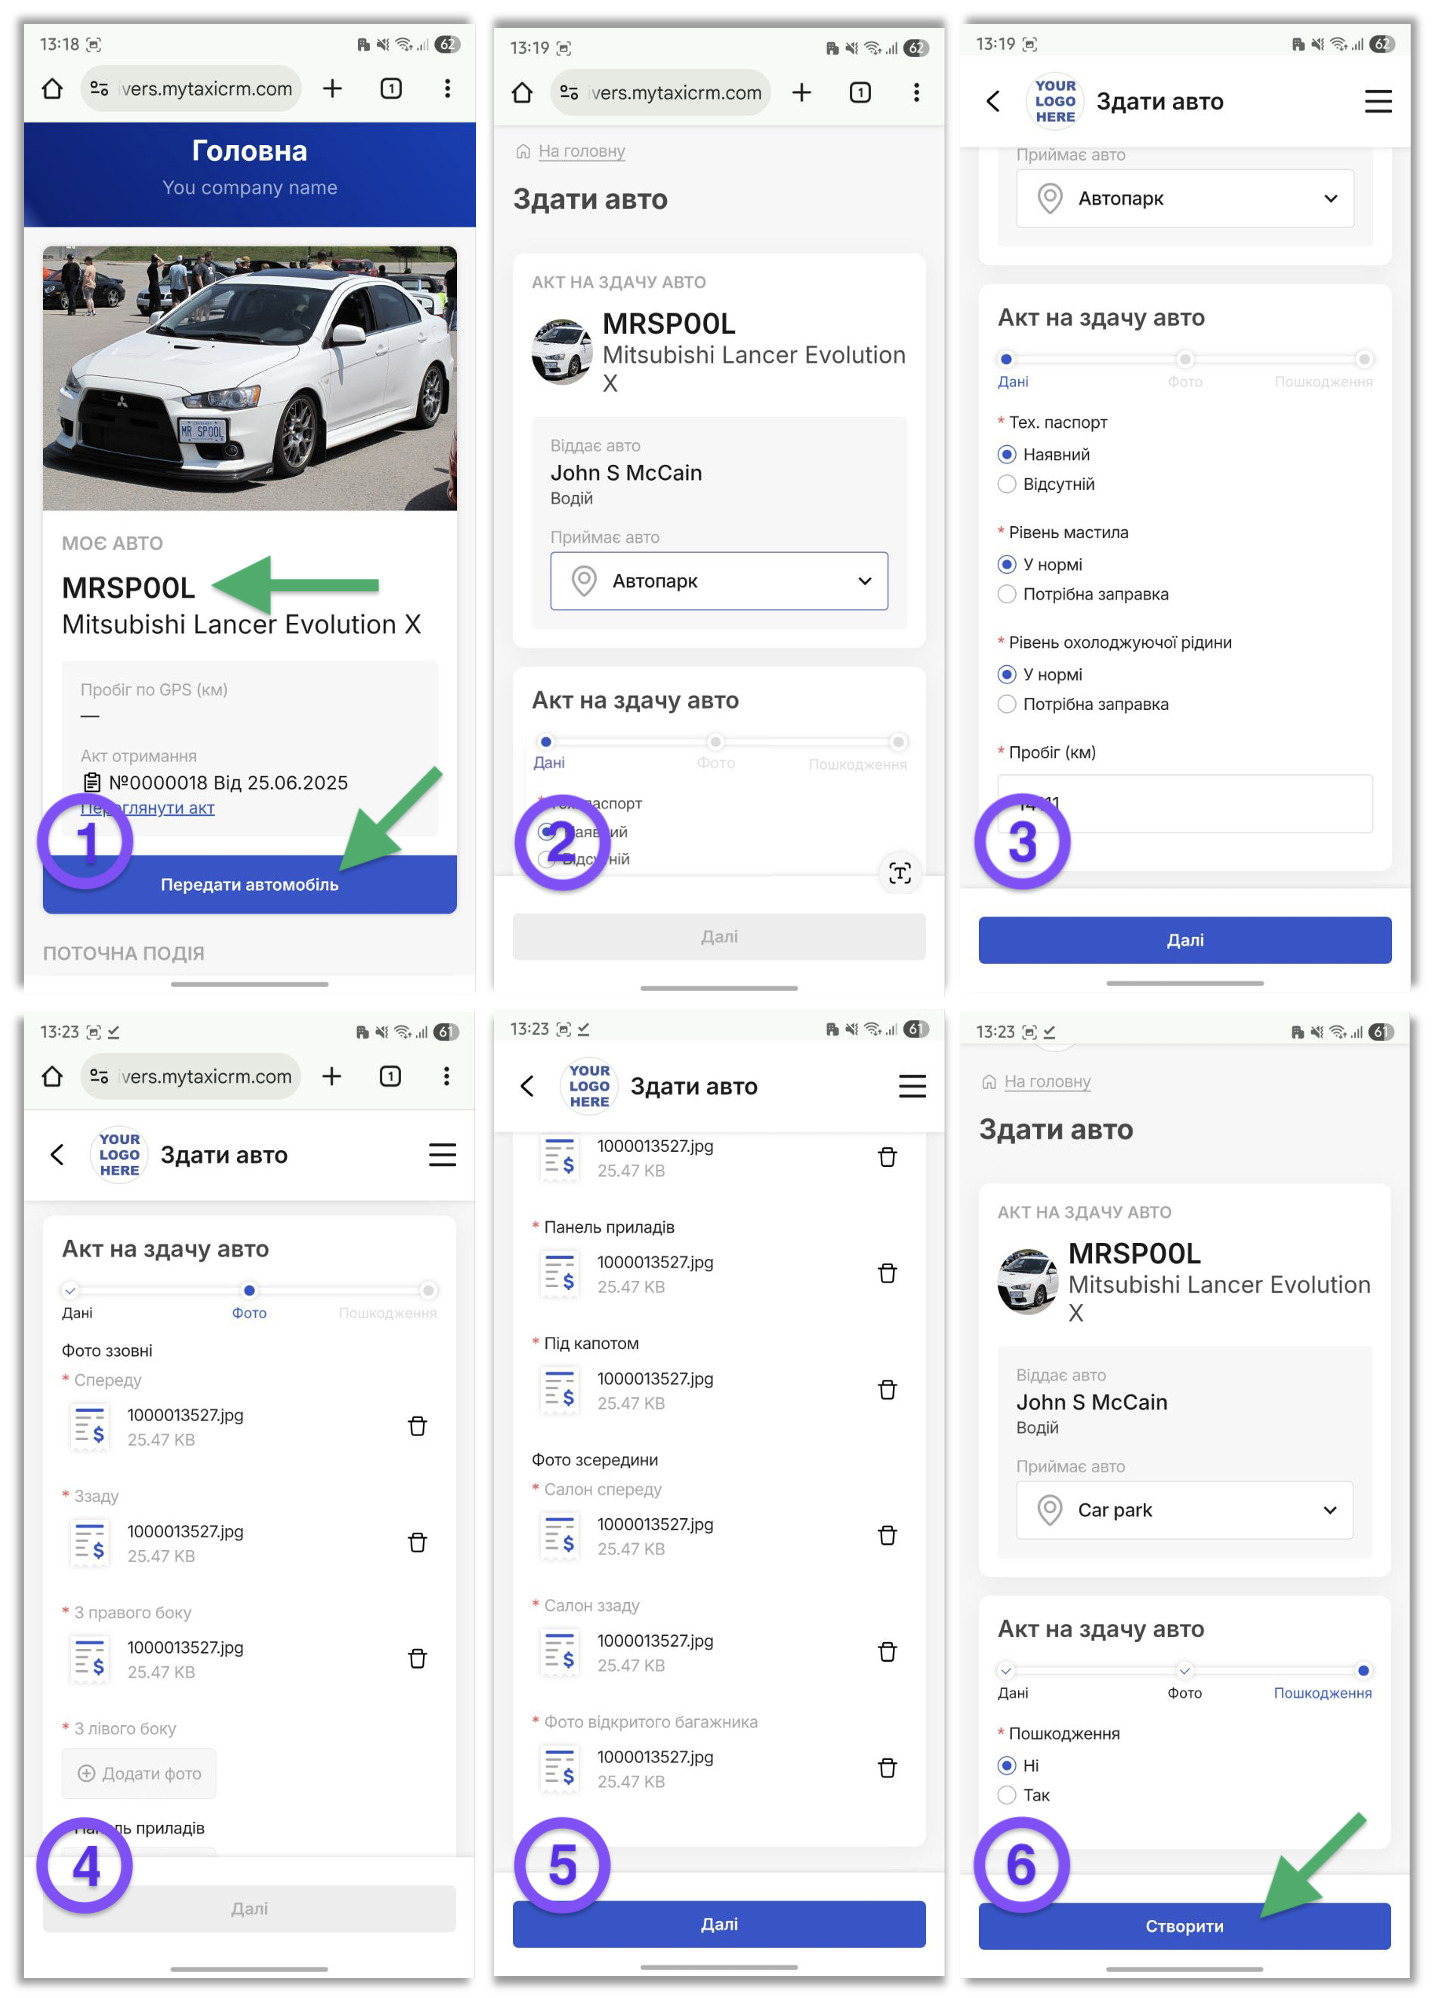Tap round car thumbnail in screenshot 6
The height and width of the screenshot is (1998, 1432).
[1028, 1281]
